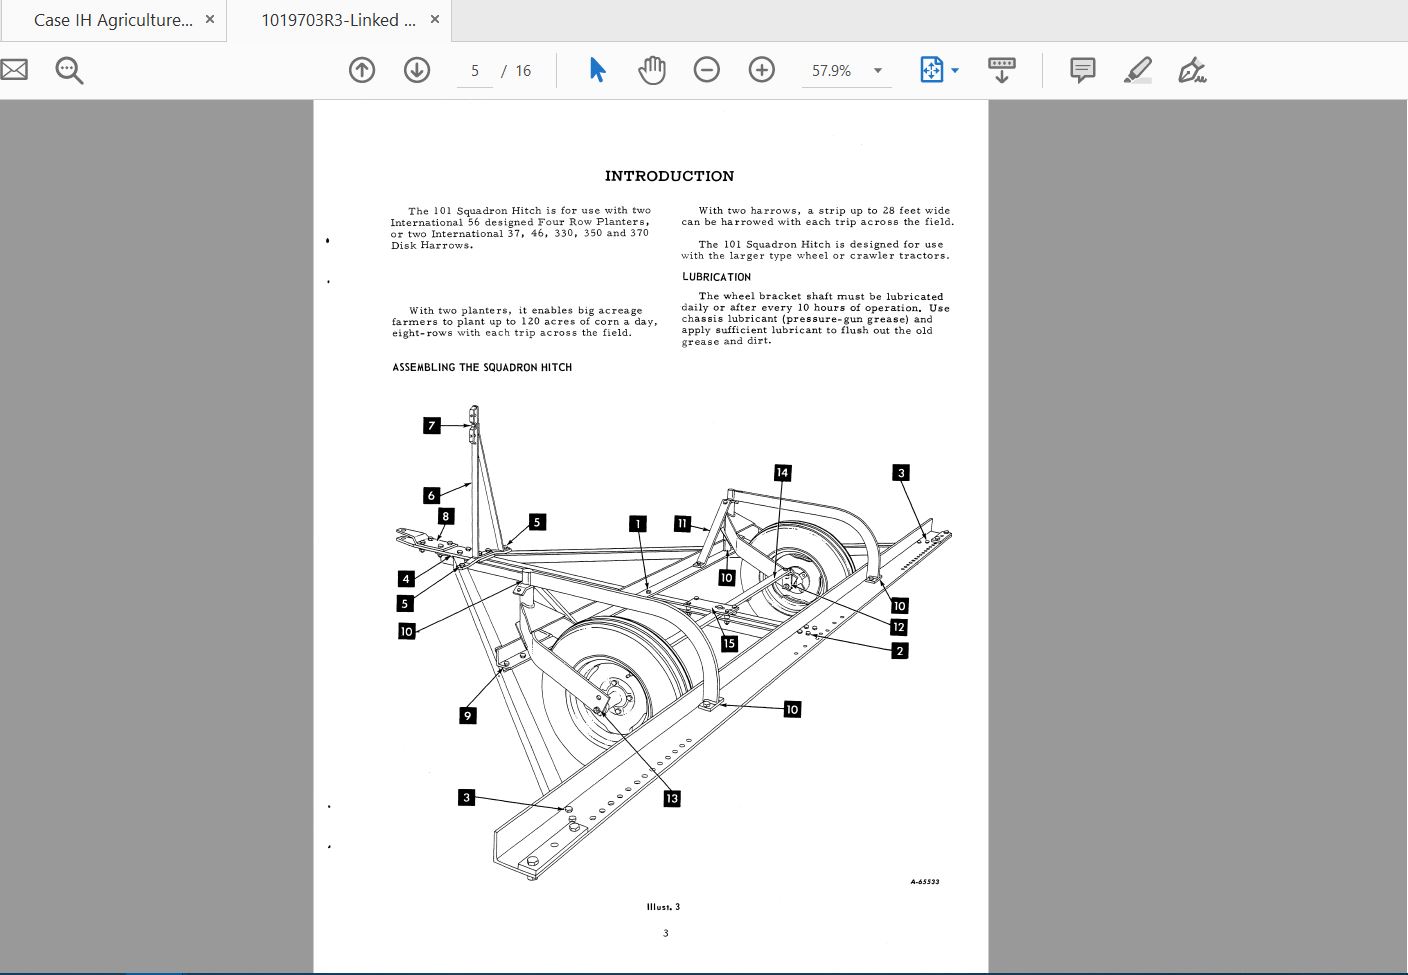Zoom out with the minus button
This screenshot has width=1408, height=975.
tap(707, 70)
